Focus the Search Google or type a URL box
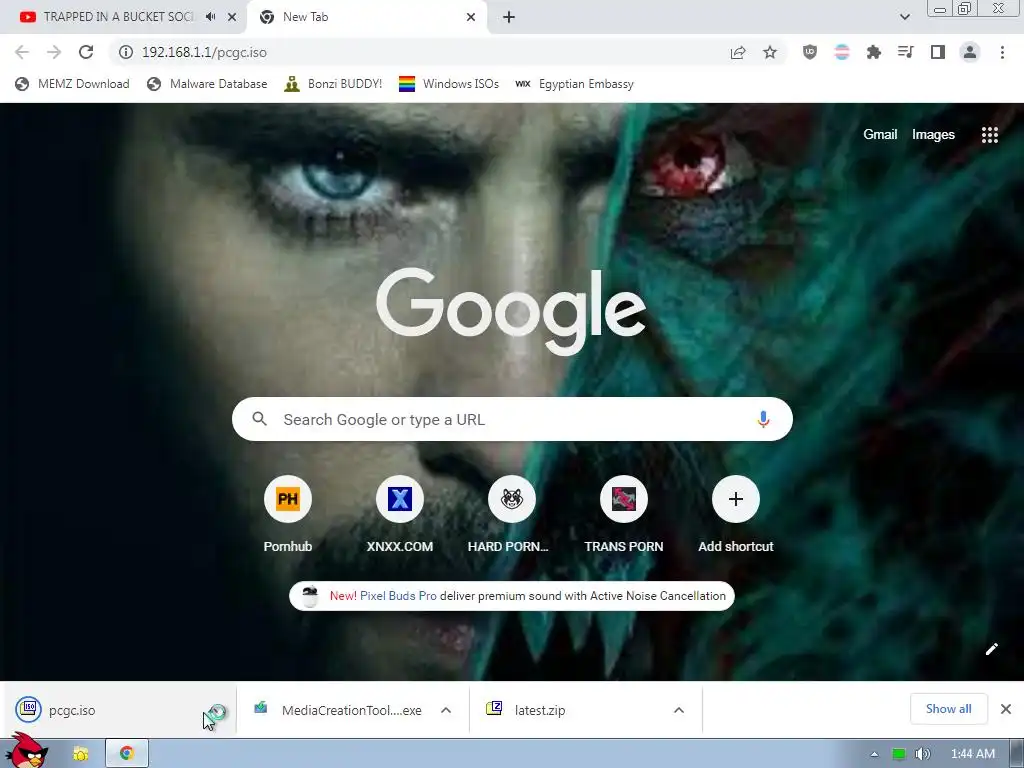Image resolution: width=1024 pixels, height=768 pixels. (x=512, y=419)
